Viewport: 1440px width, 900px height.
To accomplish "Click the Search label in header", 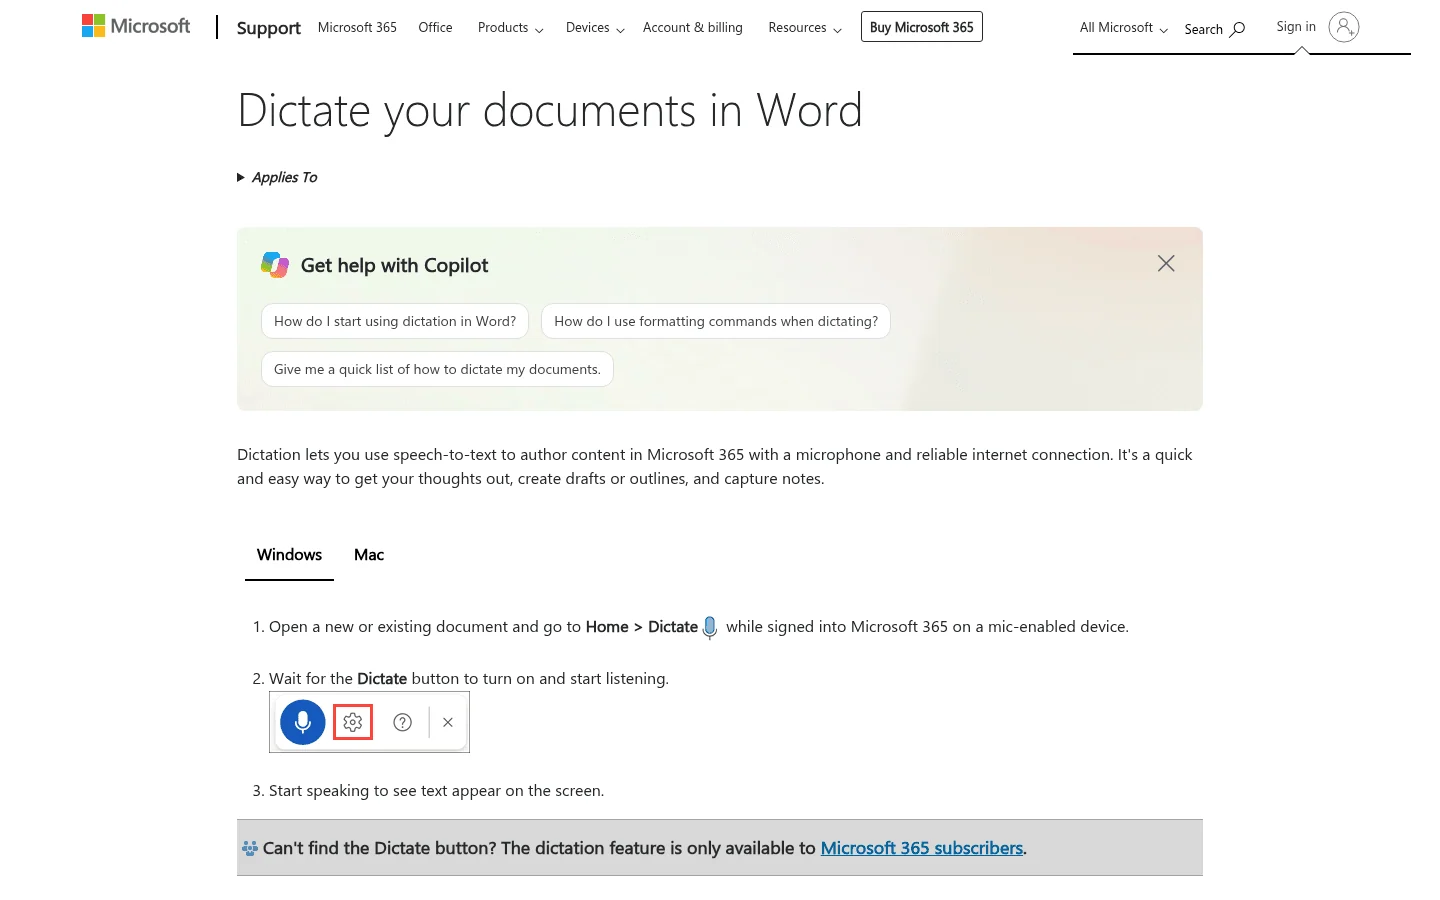I will click(1204, 29).
